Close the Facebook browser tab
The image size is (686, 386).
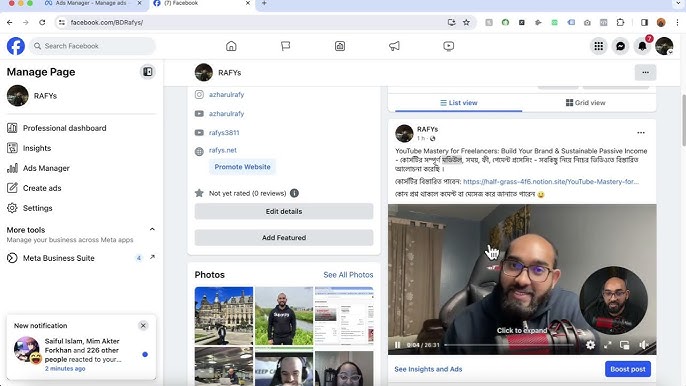[248, 3]
